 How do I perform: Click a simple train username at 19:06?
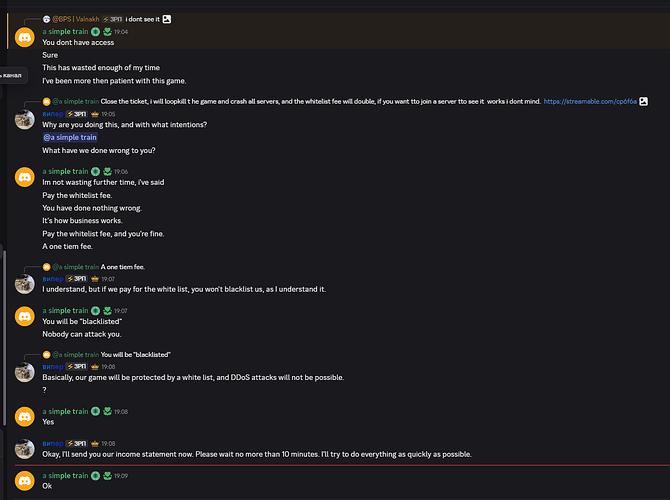pos(65,171)
